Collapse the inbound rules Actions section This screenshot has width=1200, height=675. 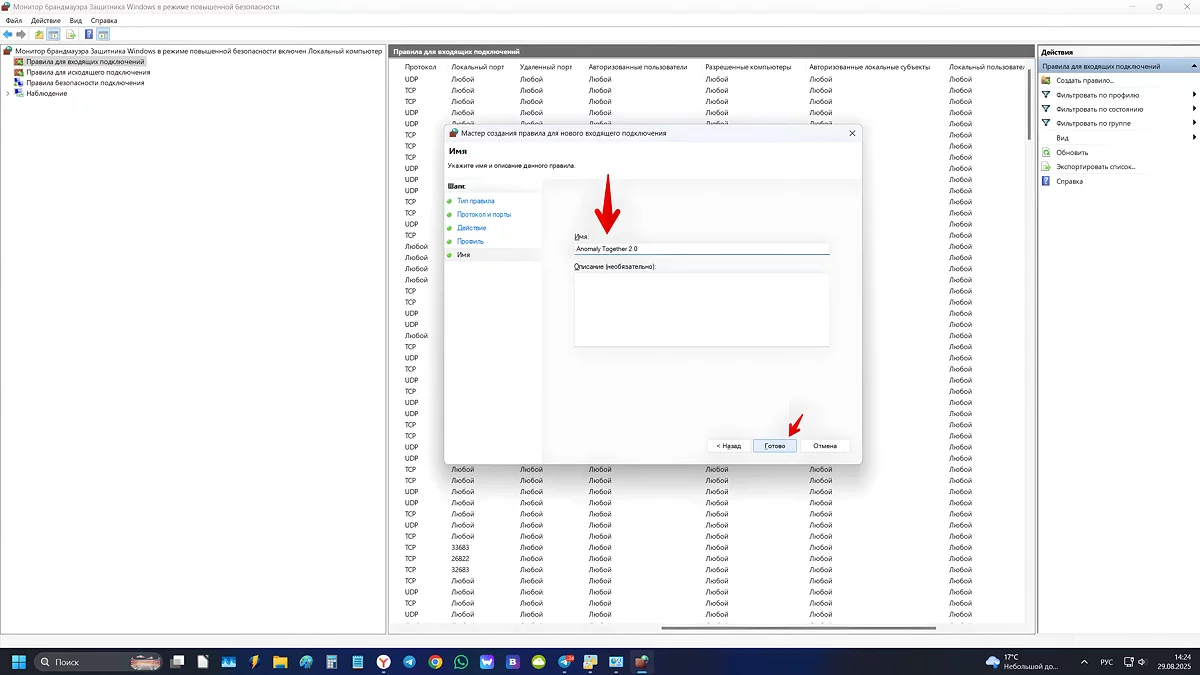[1194, 66]
